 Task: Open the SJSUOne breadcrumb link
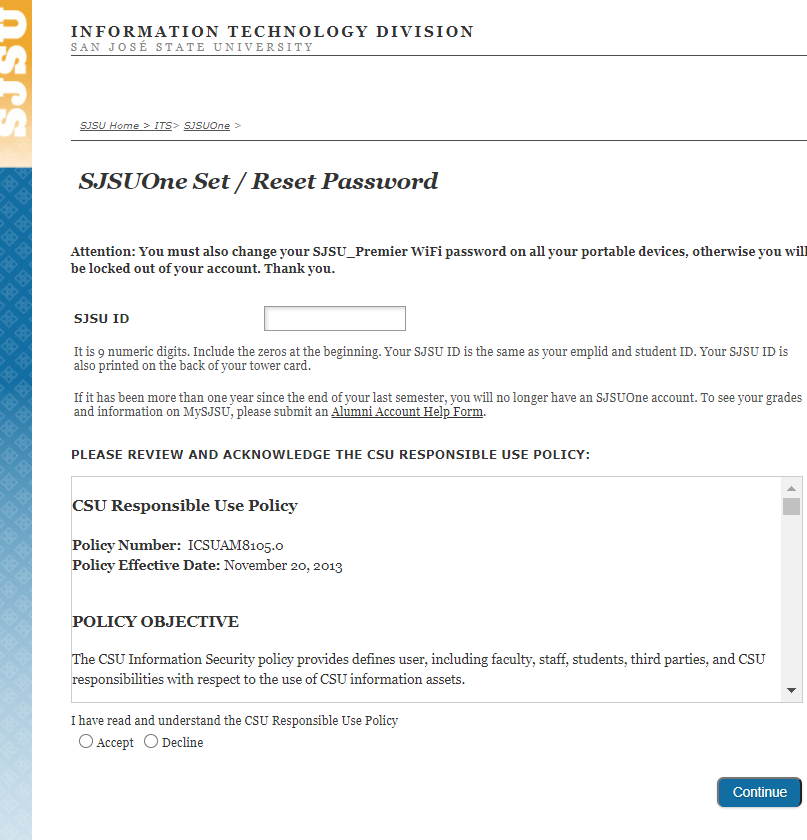[207, 126]
